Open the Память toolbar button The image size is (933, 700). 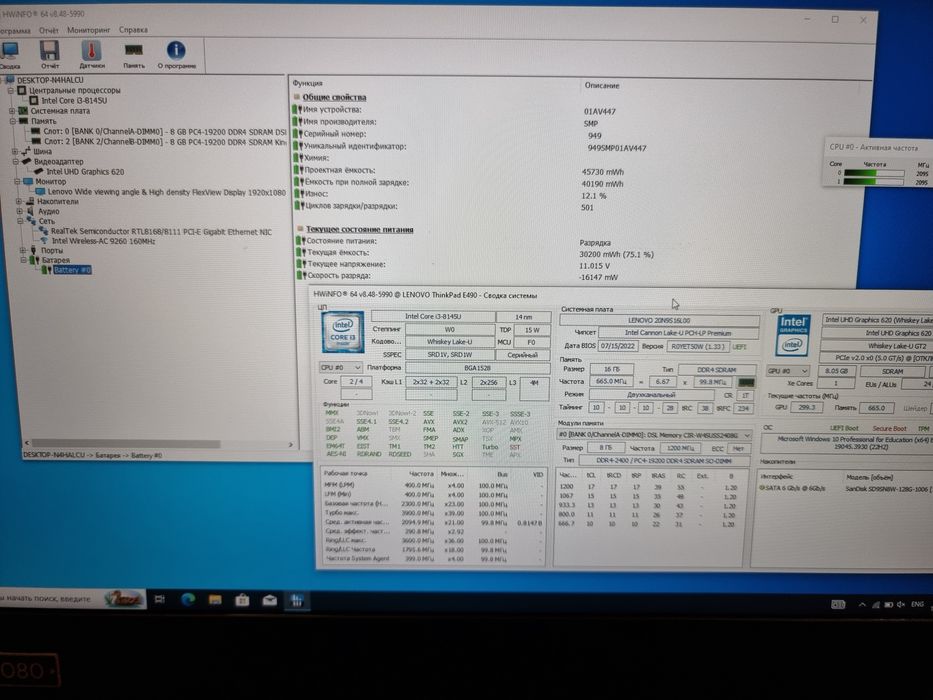click(x=134, y=55)
